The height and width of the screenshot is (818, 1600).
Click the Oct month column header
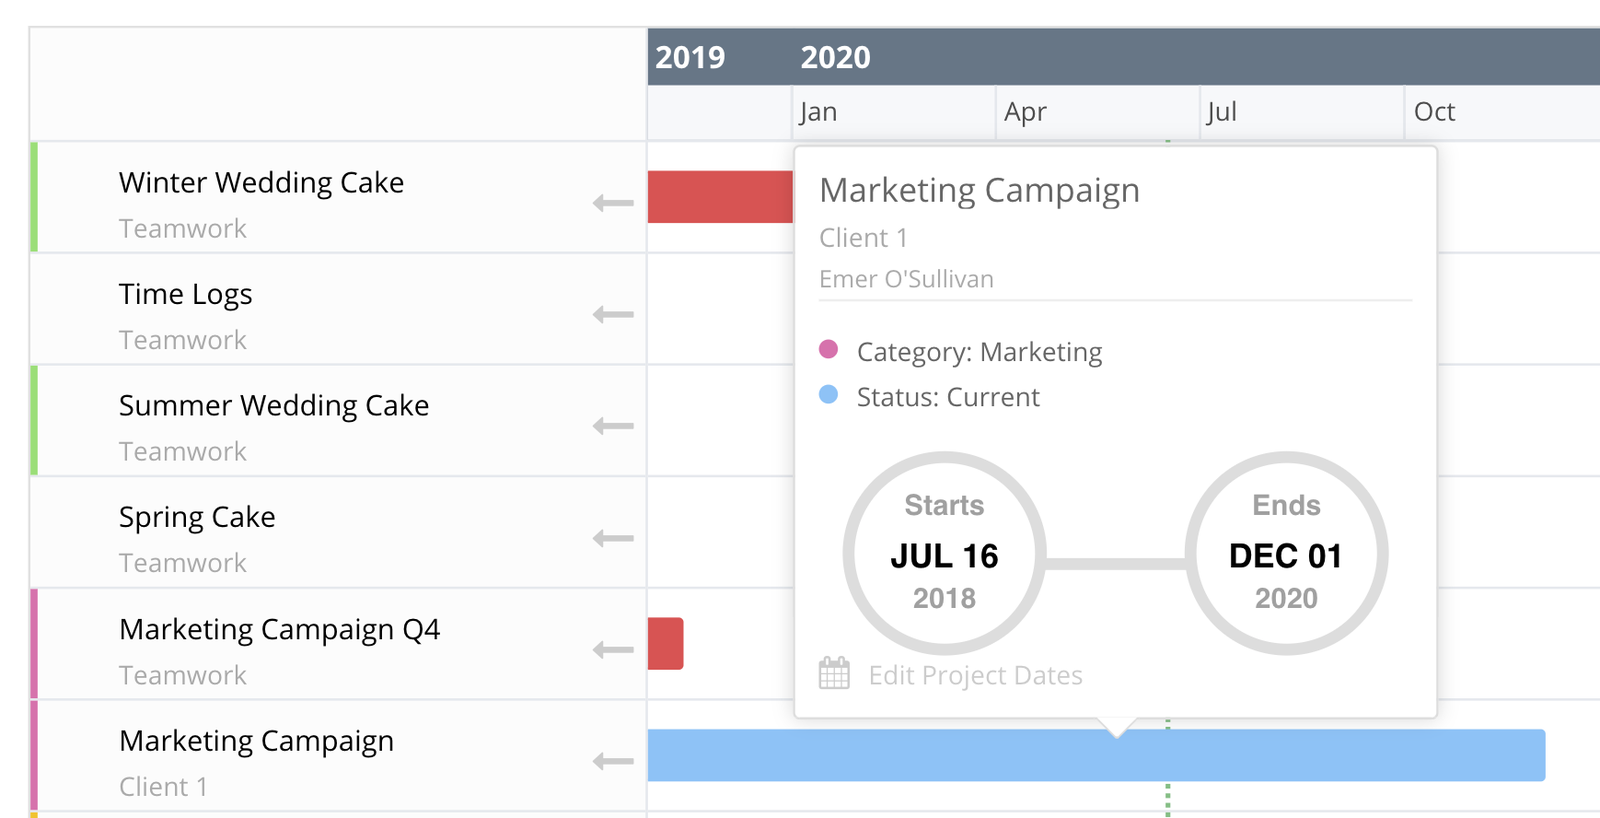tap(1434, 112)
